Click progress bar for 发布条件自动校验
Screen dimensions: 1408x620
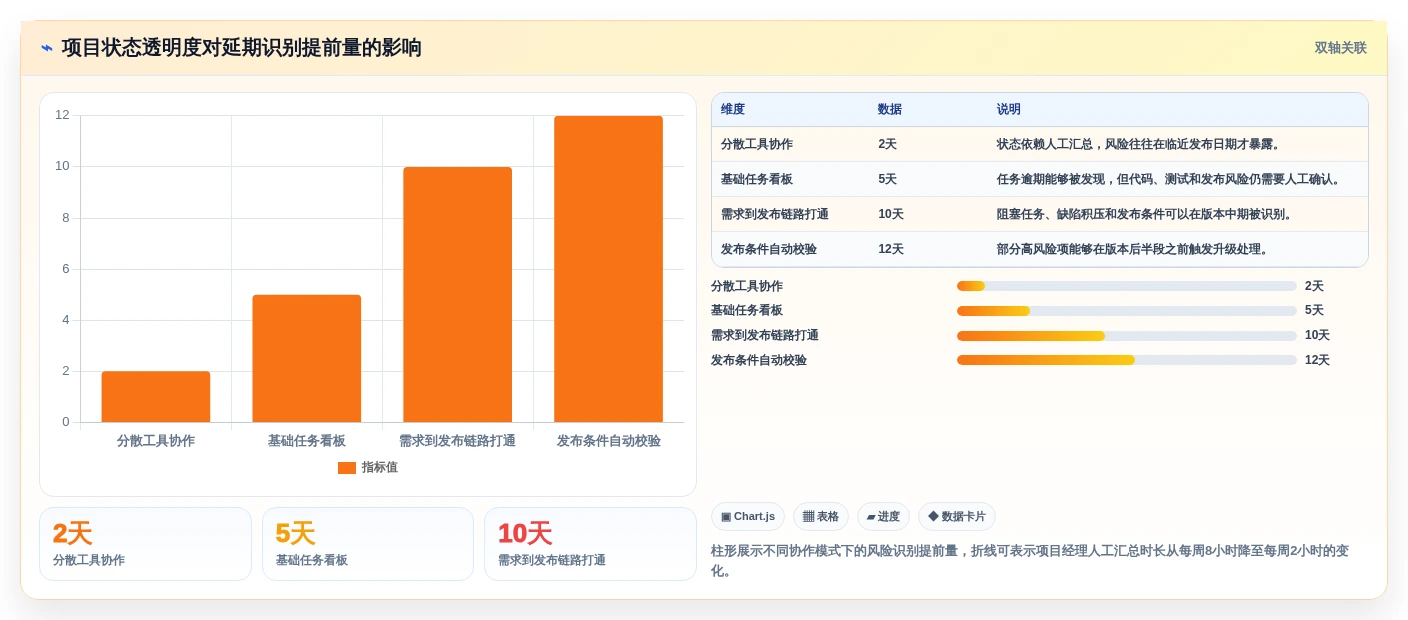[x=1127, y=360]
